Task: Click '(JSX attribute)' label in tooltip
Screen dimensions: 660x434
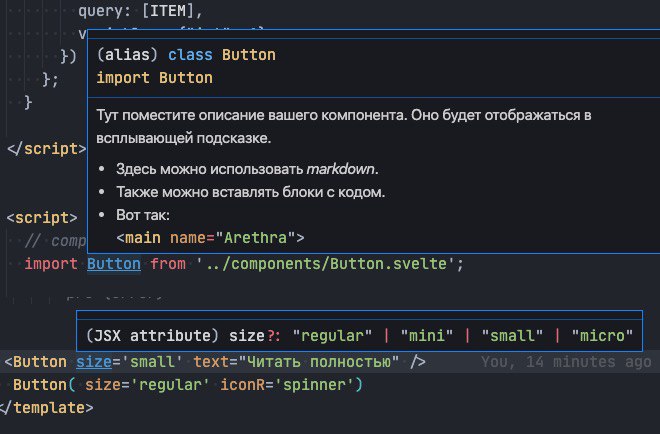Action: point(152,335)
